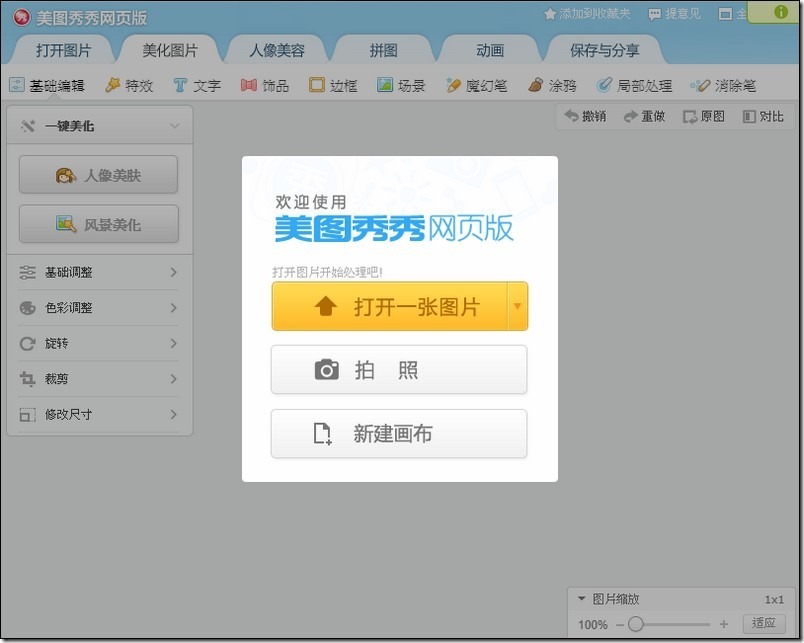
Task: Click the zoom in plus button
Action: pos(723,624)
